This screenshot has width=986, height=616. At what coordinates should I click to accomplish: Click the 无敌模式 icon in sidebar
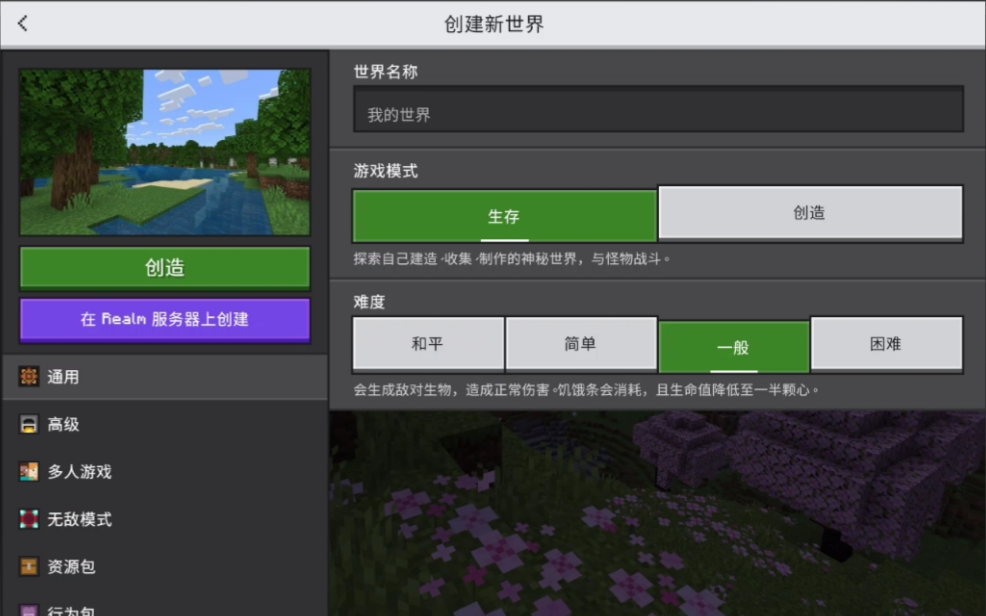[29, 520]
